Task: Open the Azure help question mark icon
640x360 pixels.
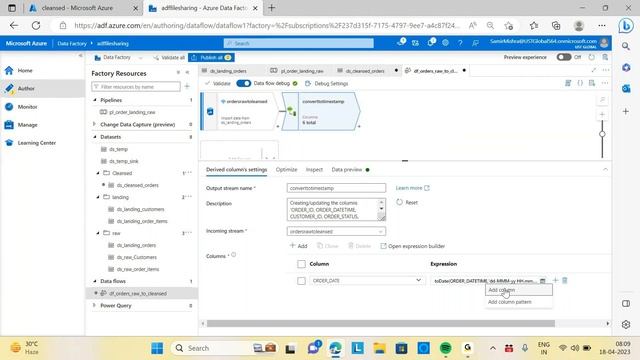Action: 460,42
